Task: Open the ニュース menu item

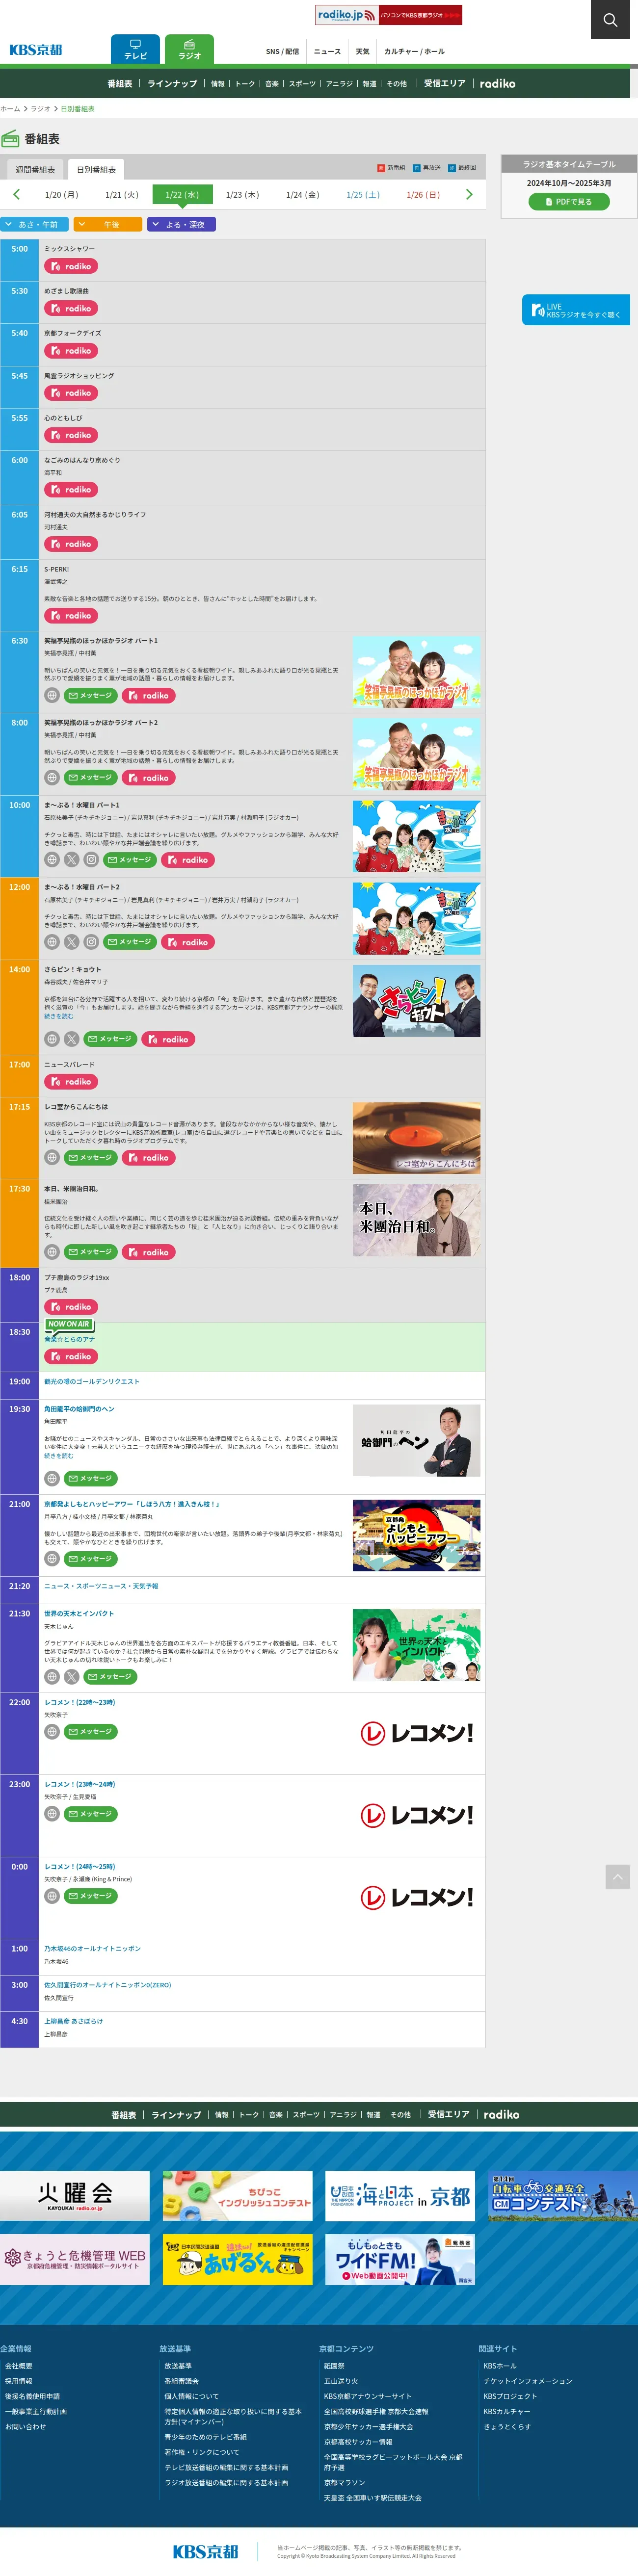Action: point(327,51)
